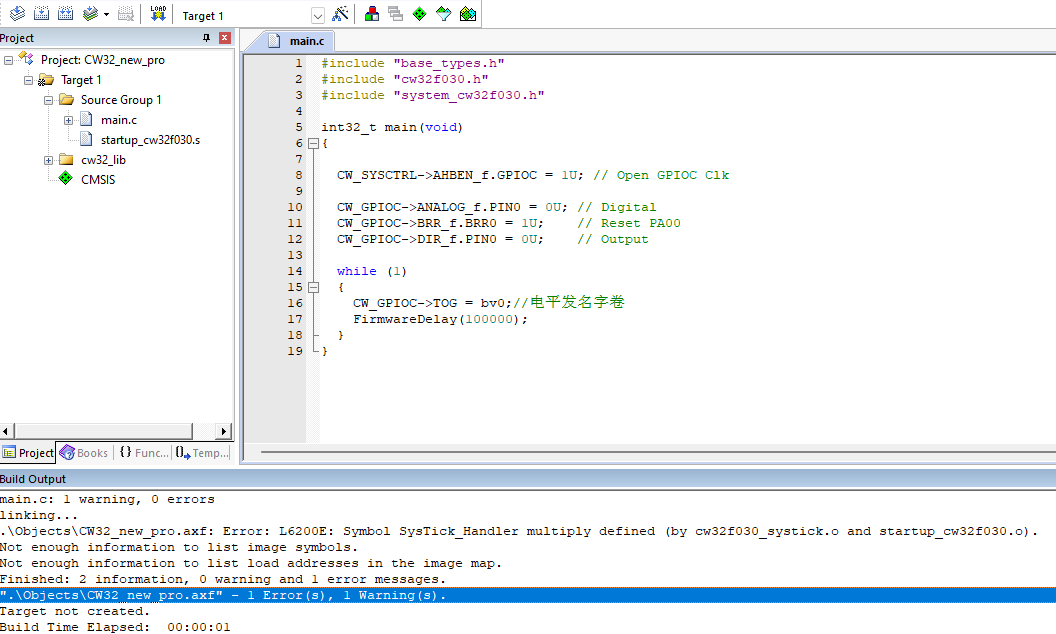Select the Target 1 tree item
Viewport: 1056px width, 634px height.
pos(81,80)
